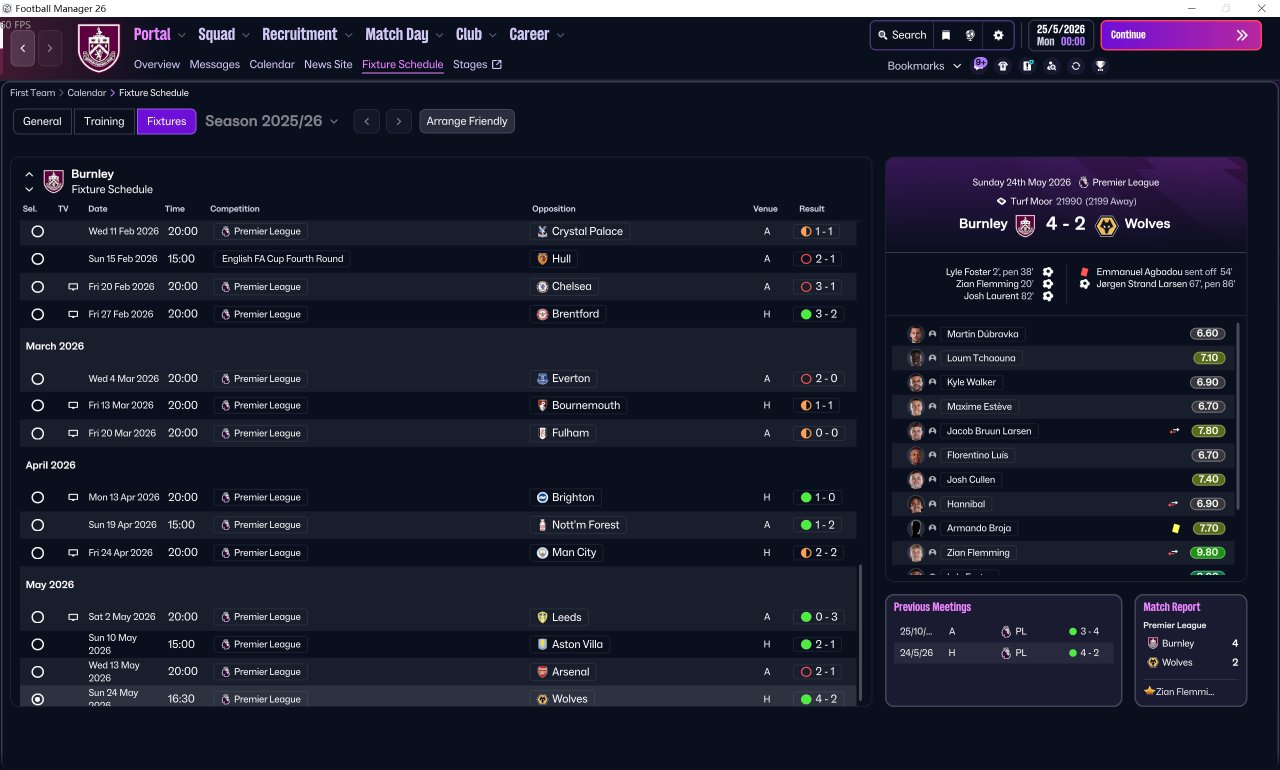1280x770 pixels.
Task: Click the Burnley crest in match summary
Action: coord(1025,224)
